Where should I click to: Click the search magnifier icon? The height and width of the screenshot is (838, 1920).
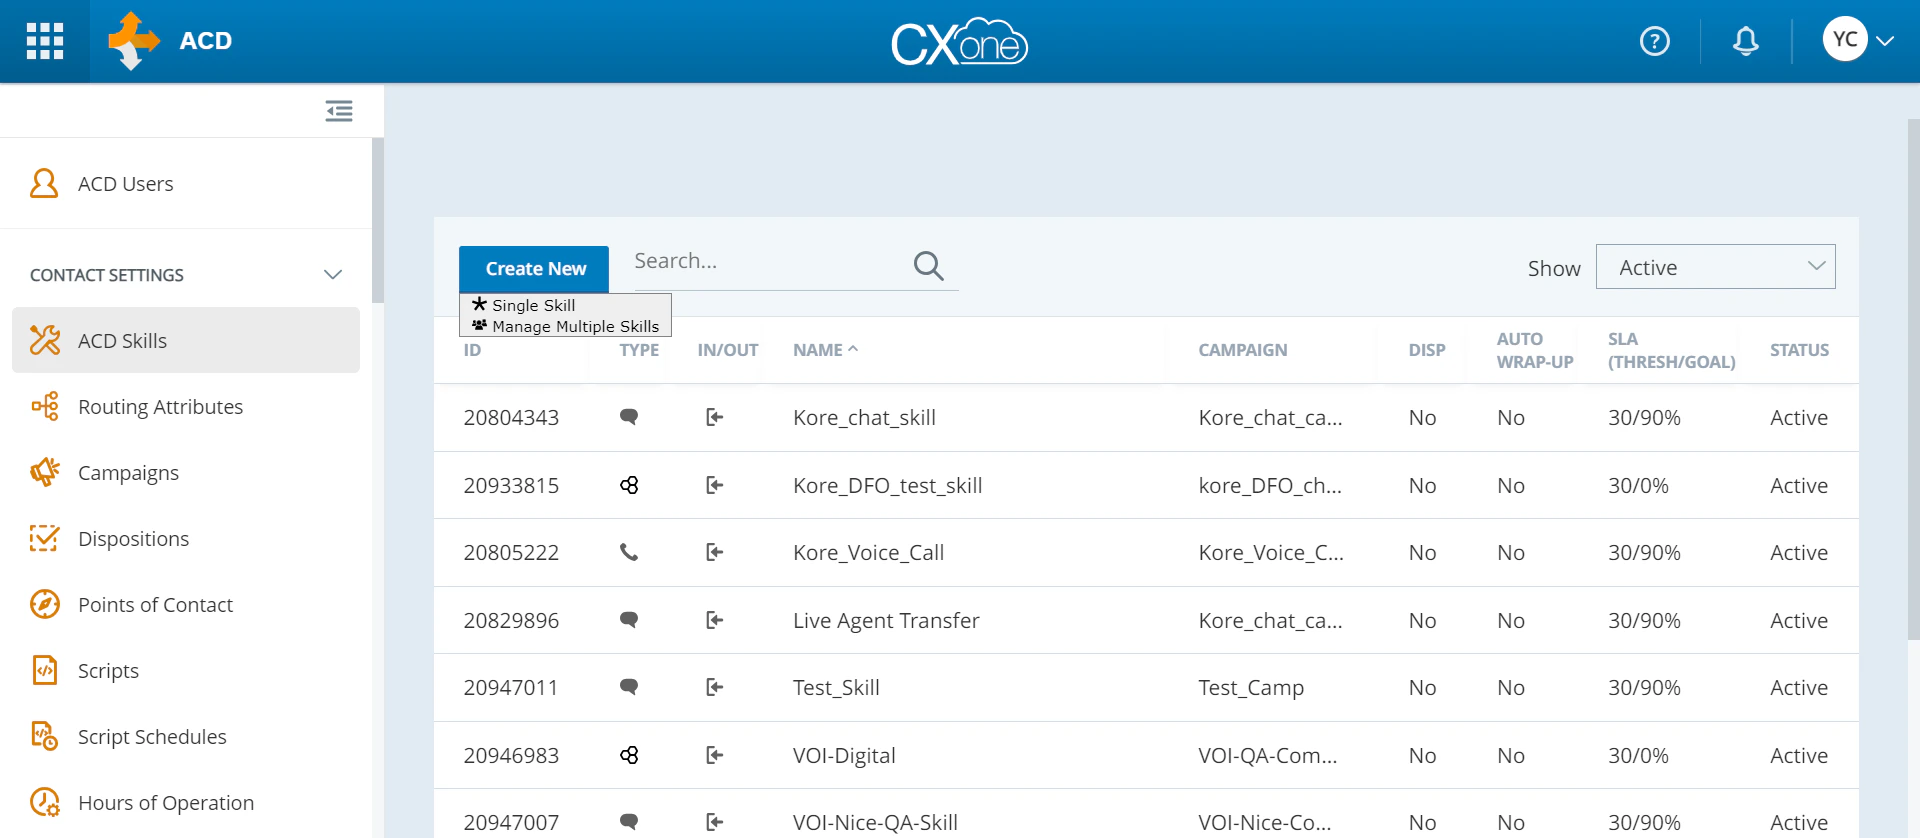tap(929, 265)
